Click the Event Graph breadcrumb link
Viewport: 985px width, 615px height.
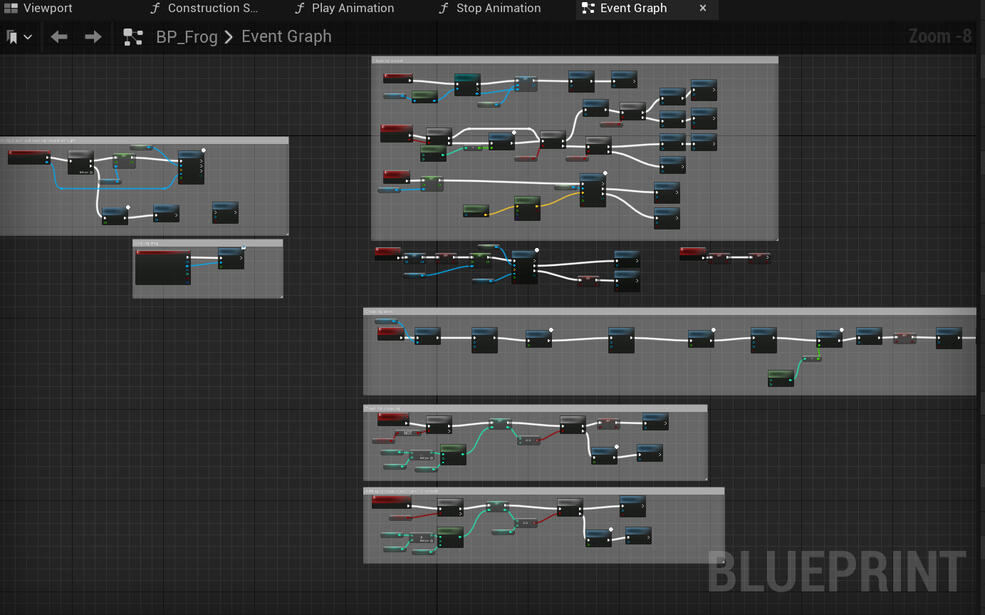[286, 36]
